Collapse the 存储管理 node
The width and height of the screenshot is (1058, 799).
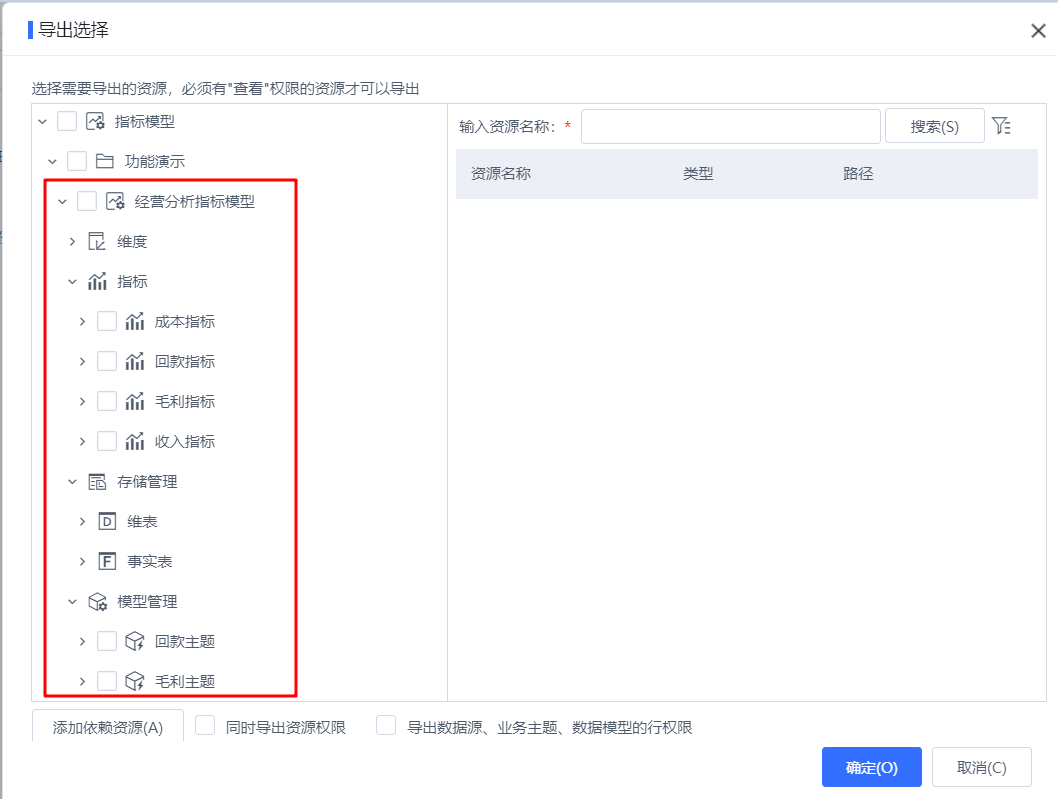(x=72, y=482)
